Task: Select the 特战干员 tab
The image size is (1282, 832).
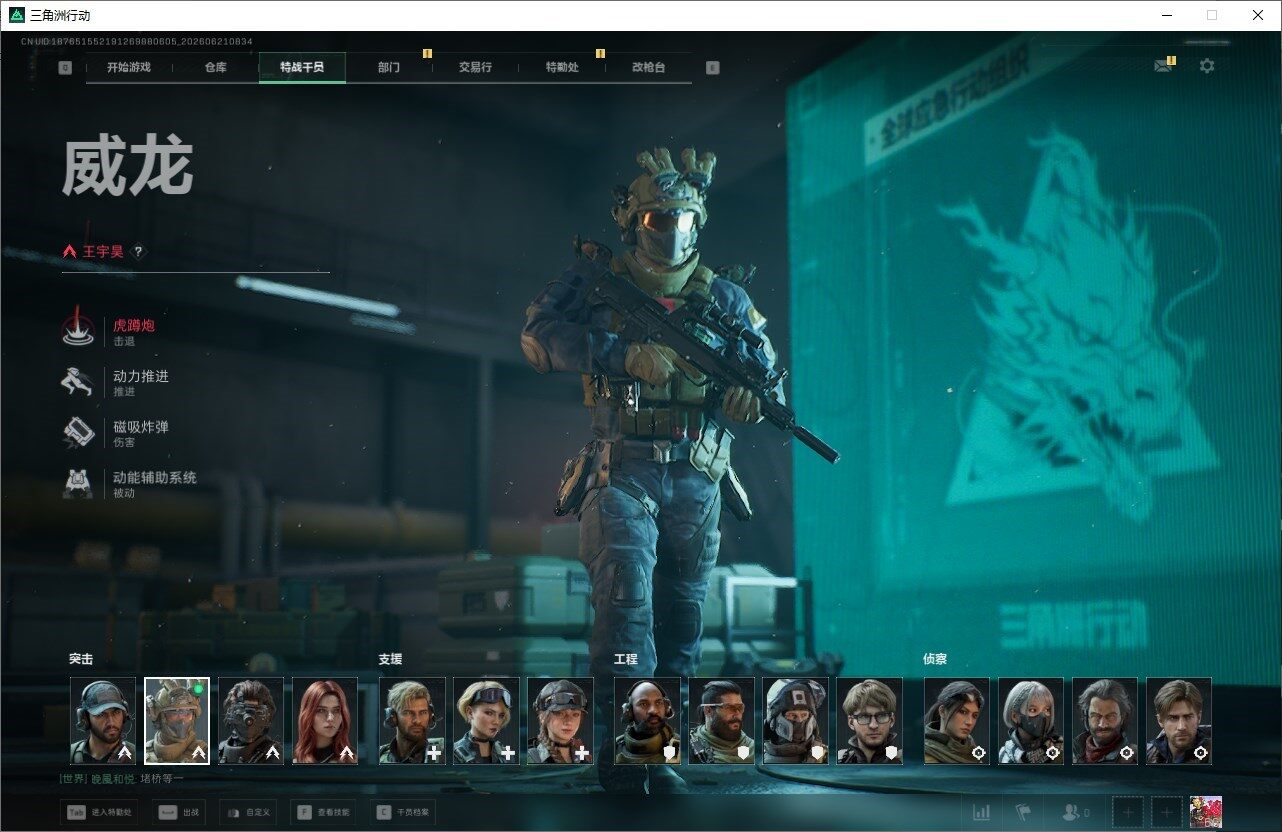Action: point(302,67)
